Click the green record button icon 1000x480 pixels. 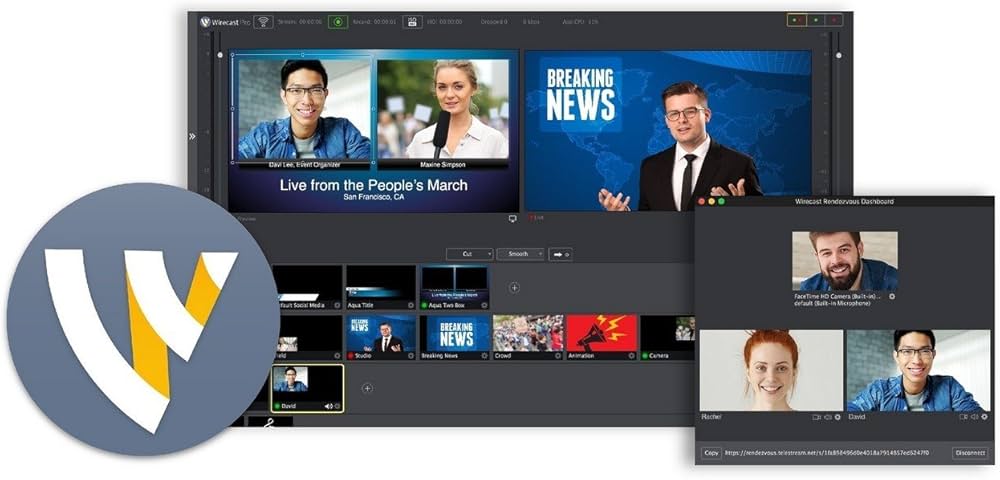[x=338, y=21]
